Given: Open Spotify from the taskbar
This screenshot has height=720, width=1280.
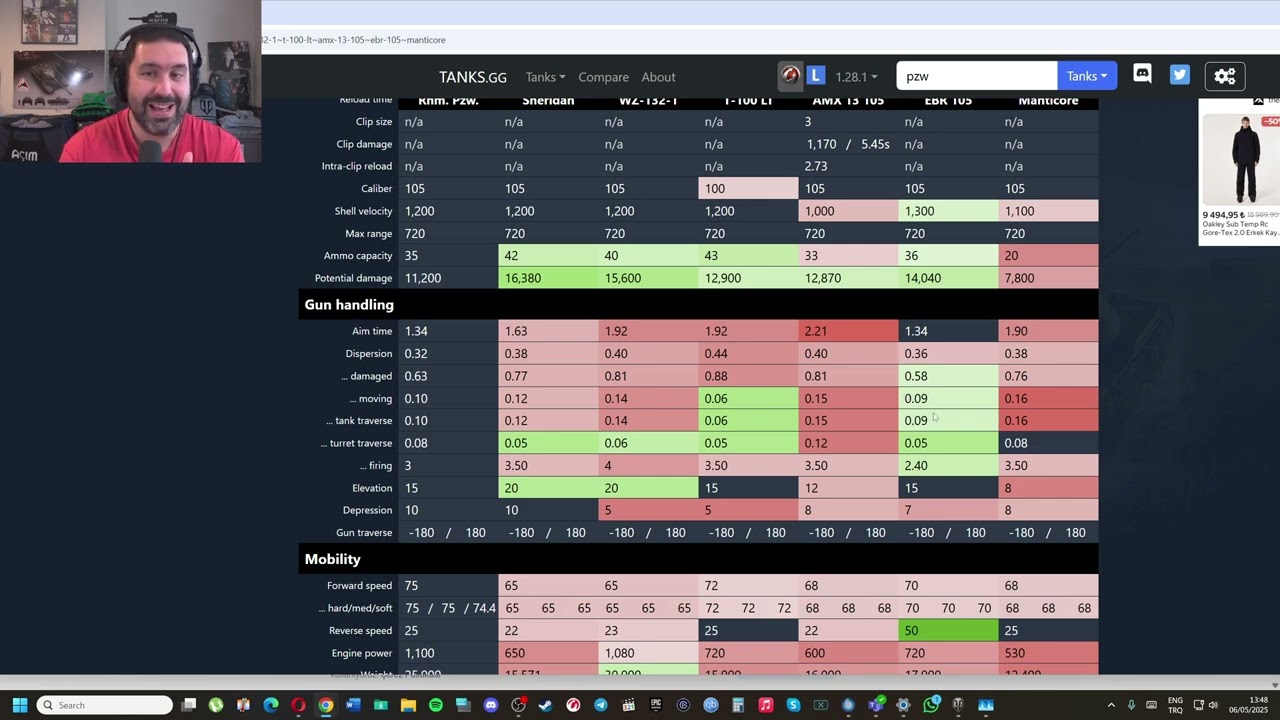Looking at the screenshot, I should (x=436, y=705).
